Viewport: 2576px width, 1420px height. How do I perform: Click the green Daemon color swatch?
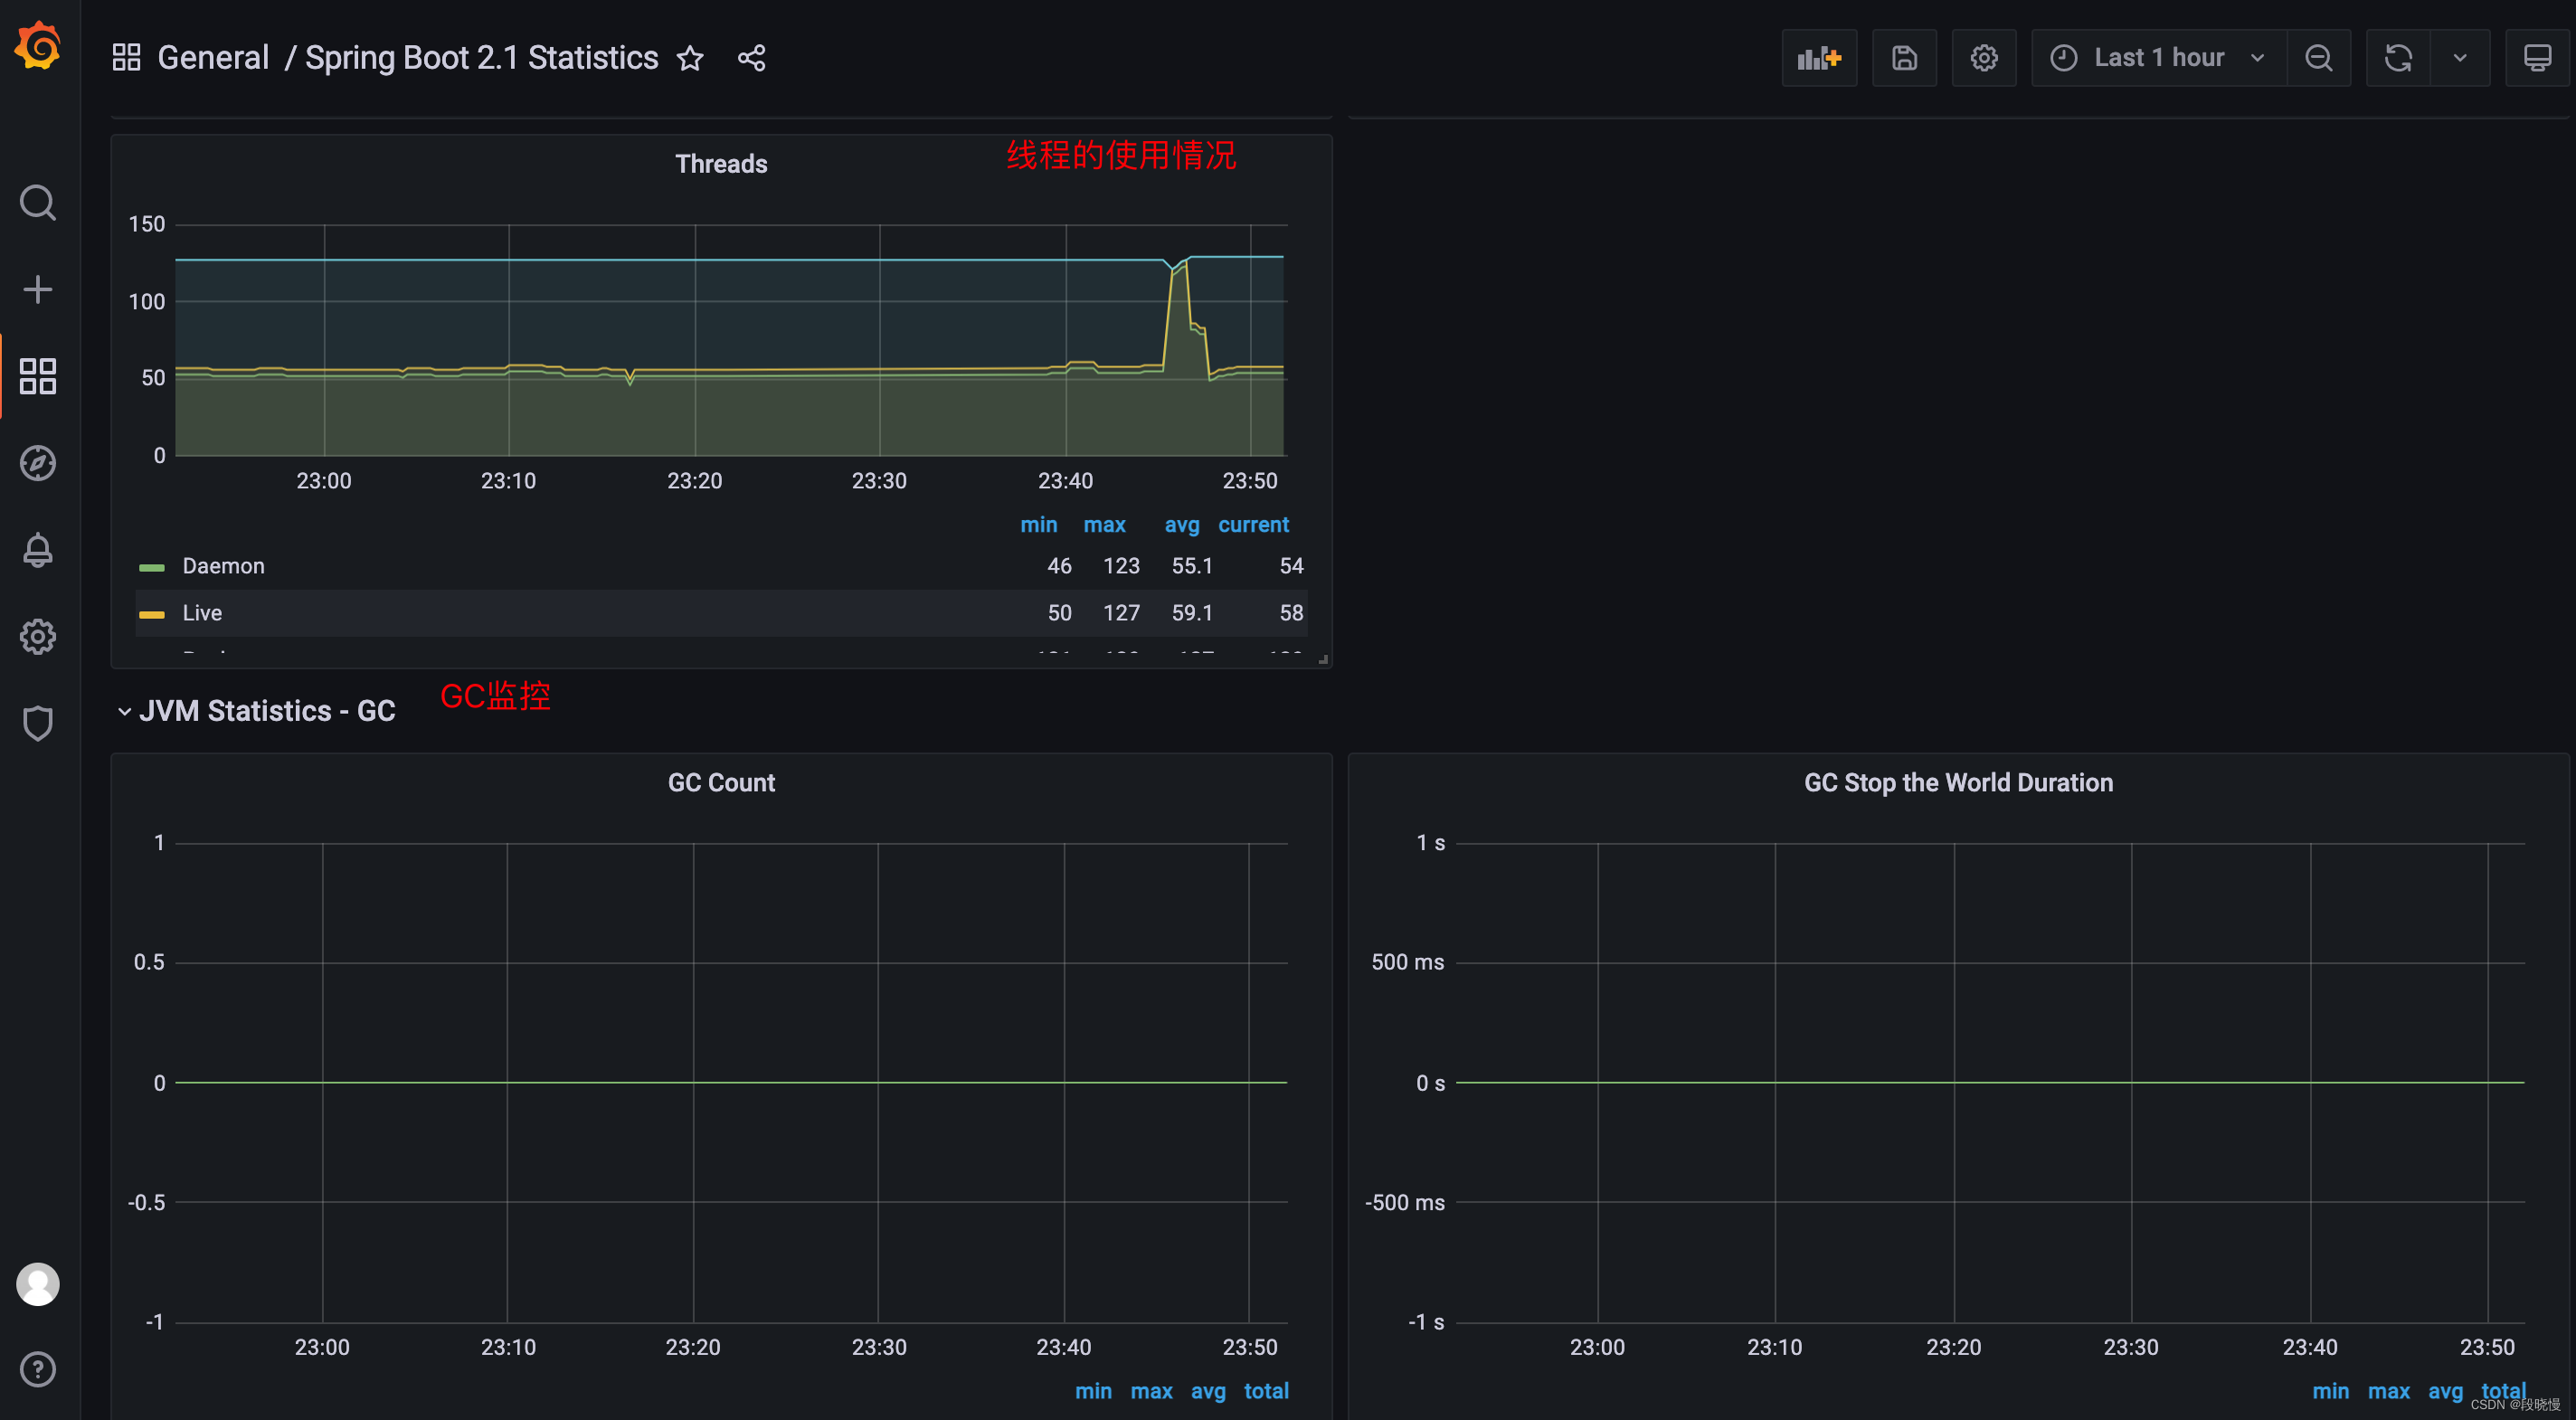152,568
